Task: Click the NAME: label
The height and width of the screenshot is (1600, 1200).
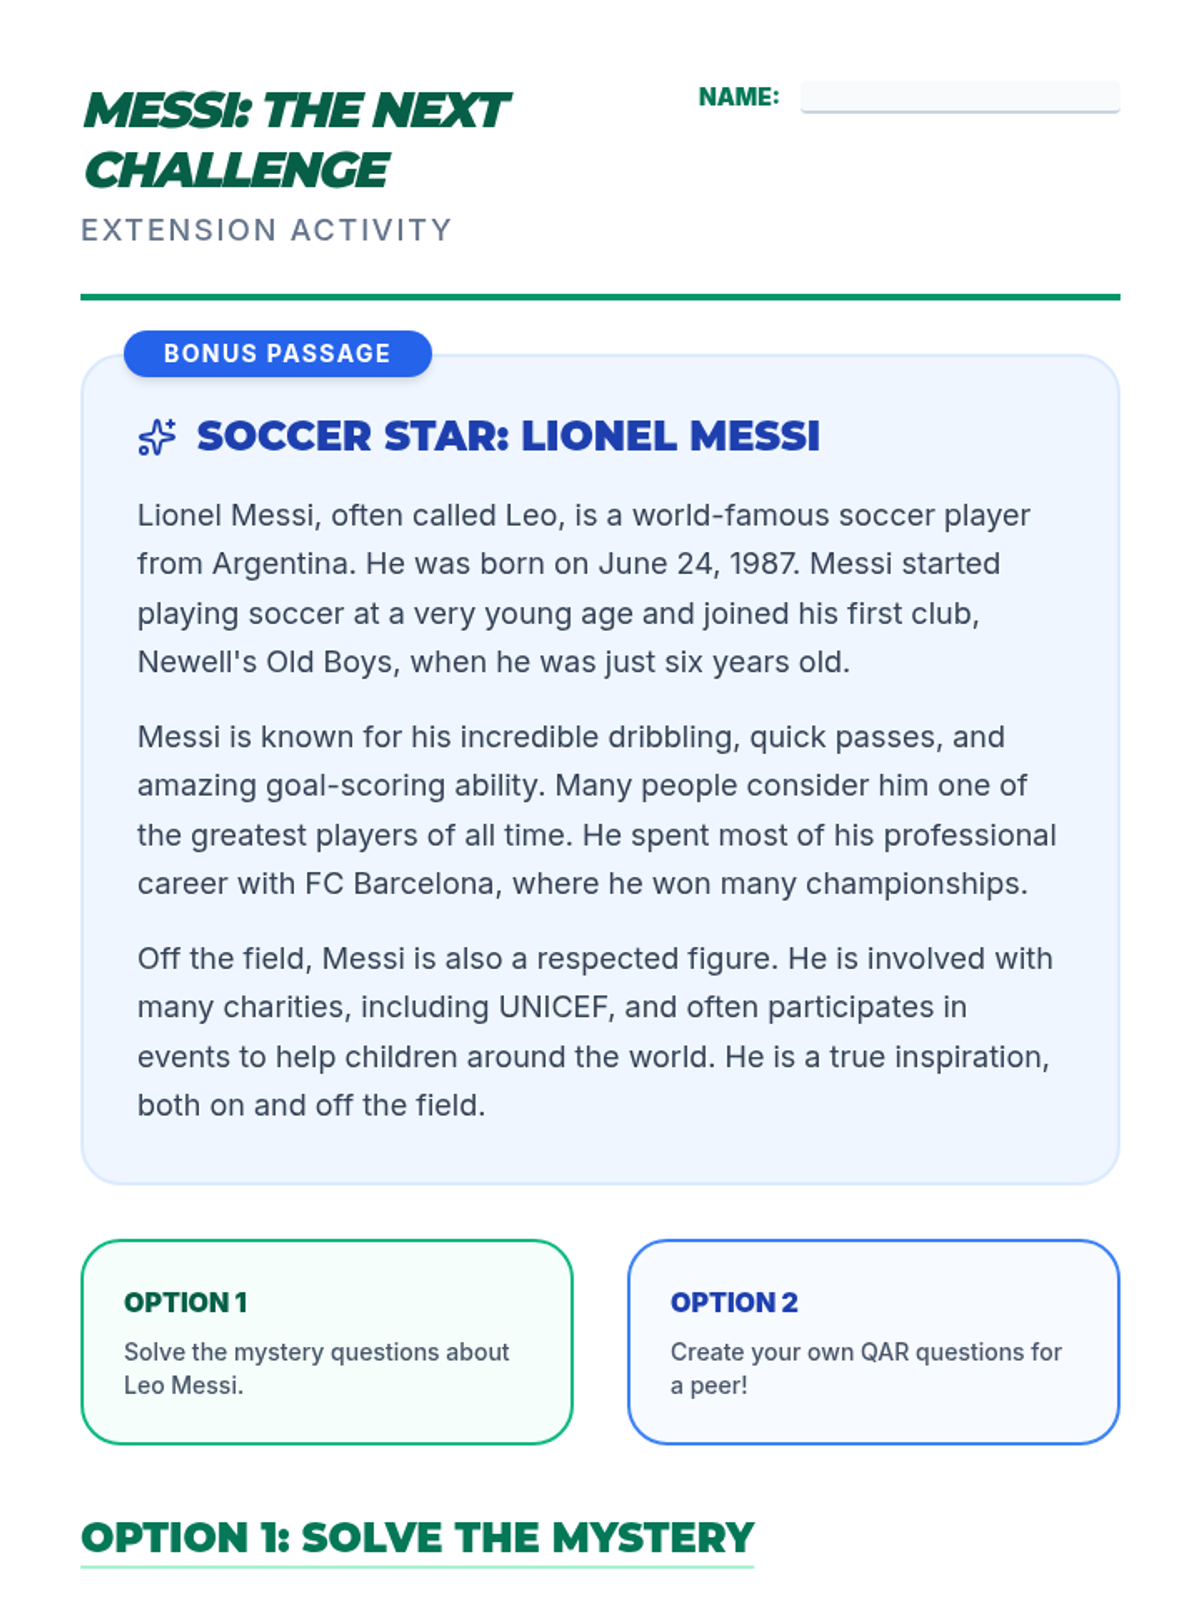Action: coord(738,97)
